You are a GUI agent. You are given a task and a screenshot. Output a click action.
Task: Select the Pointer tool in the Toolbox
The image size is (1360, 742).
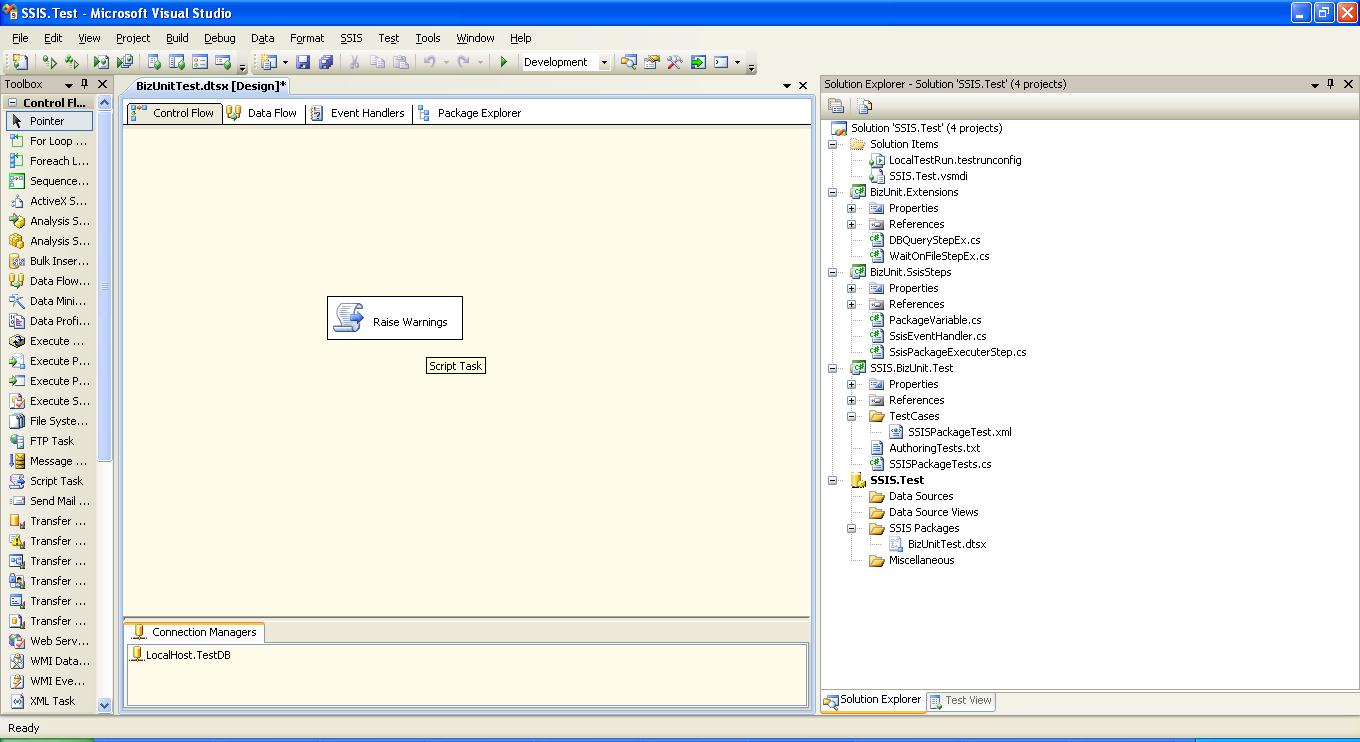click(49, 121)
